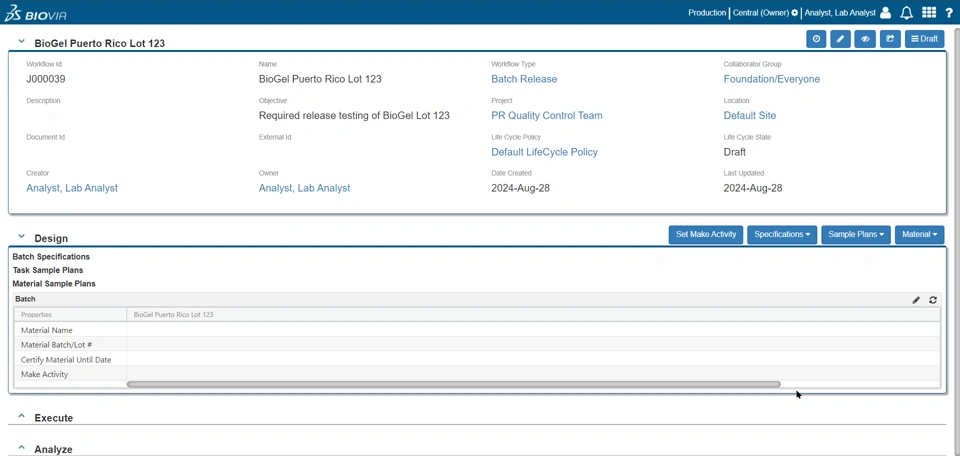Open the Foundation/Everyone collaborator group link
Image resolution: width=960 pixels, height=456 pixels.
tap(771, 79)
